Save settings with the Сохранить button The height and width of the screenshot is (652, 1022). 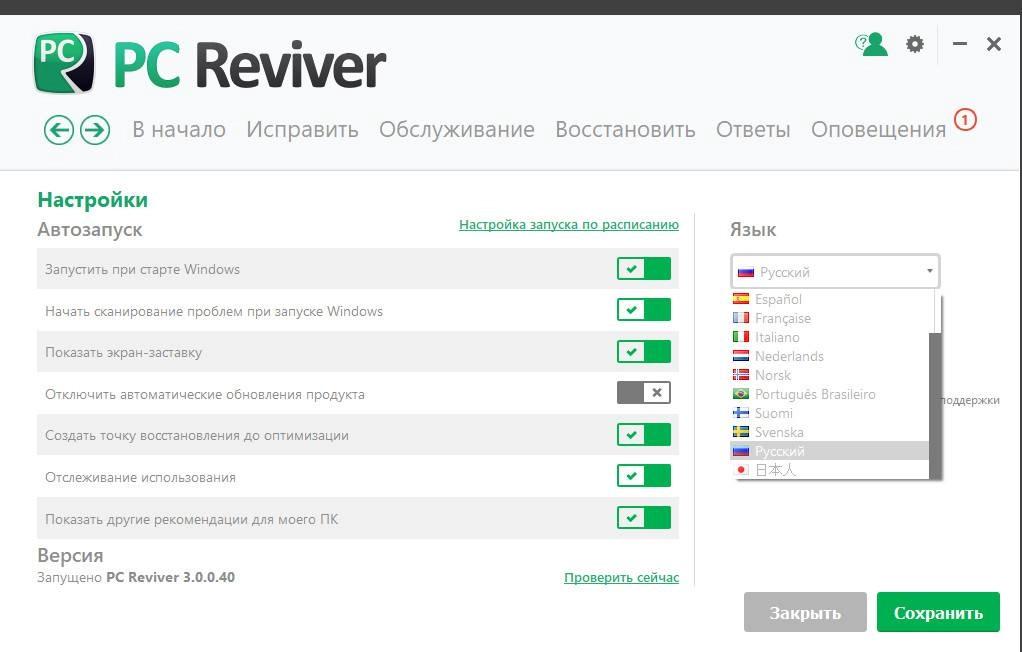[x=938, y=612]
